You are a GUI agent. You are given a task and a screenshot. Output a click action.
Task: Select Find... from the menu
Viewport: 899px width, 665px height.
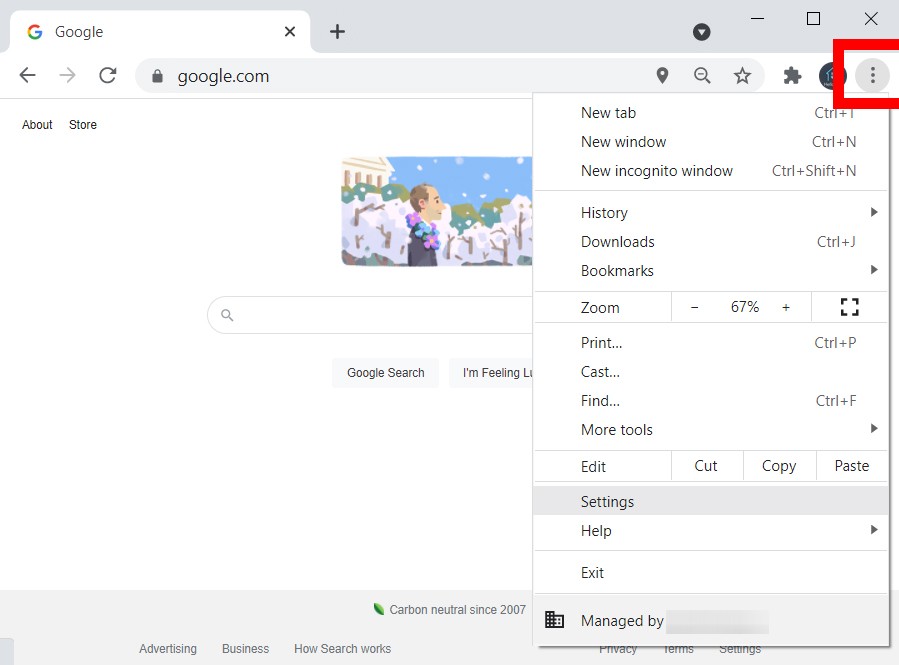click(x=711, y=401)
